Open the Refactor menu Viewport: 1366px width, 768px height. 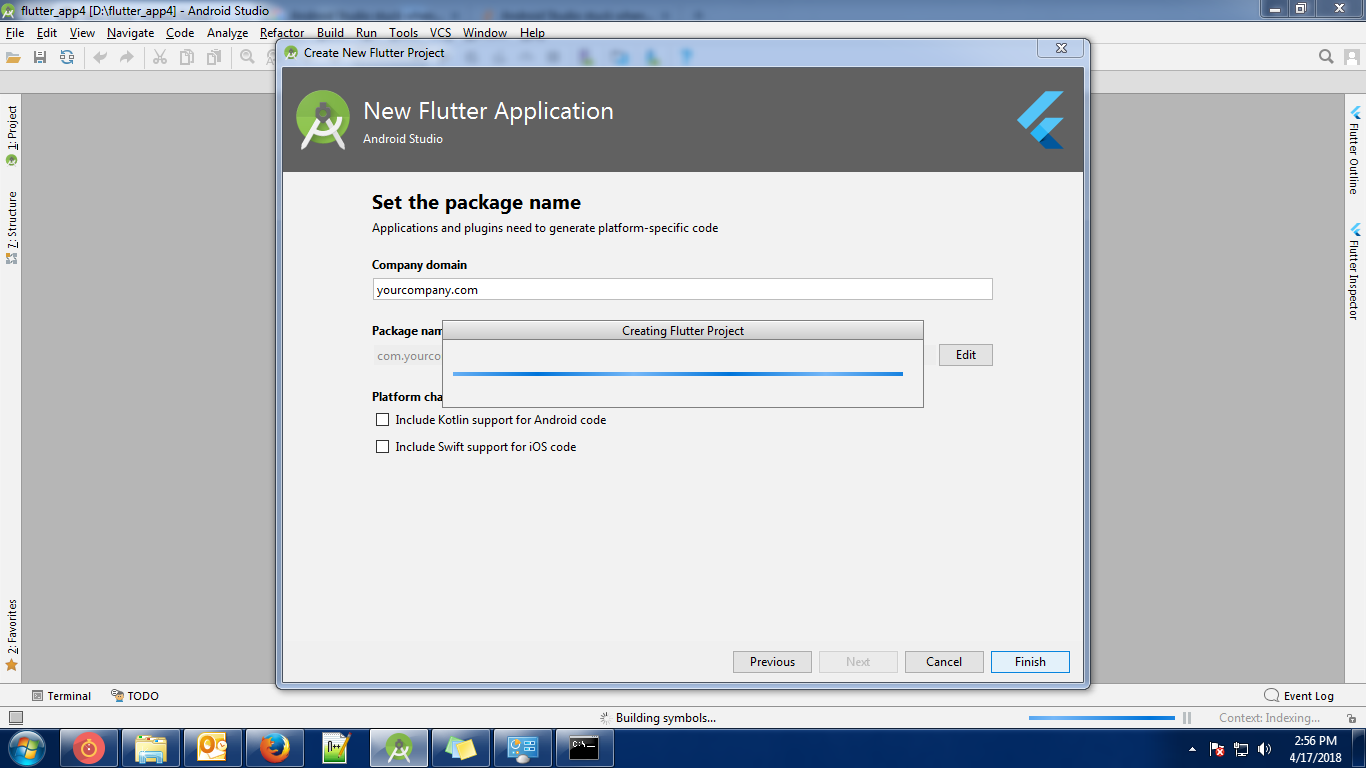point(282,33)
